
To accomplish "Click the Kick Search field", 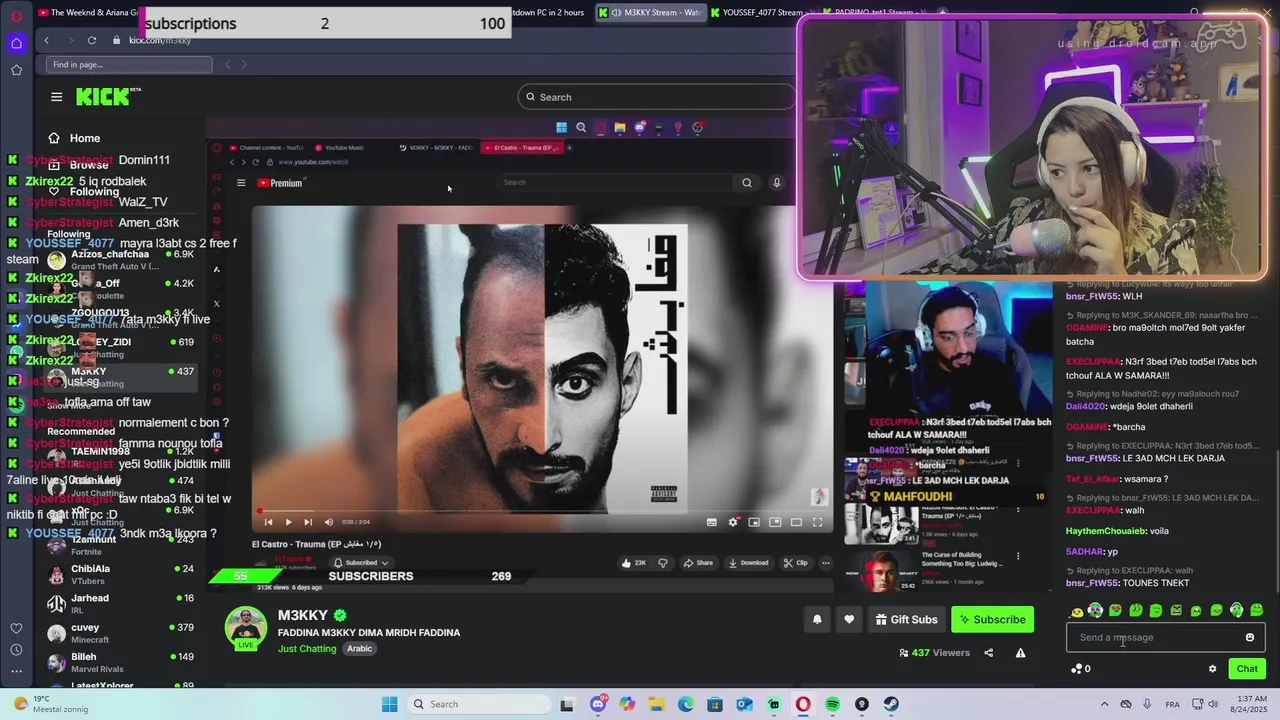I will click(657, 97).
